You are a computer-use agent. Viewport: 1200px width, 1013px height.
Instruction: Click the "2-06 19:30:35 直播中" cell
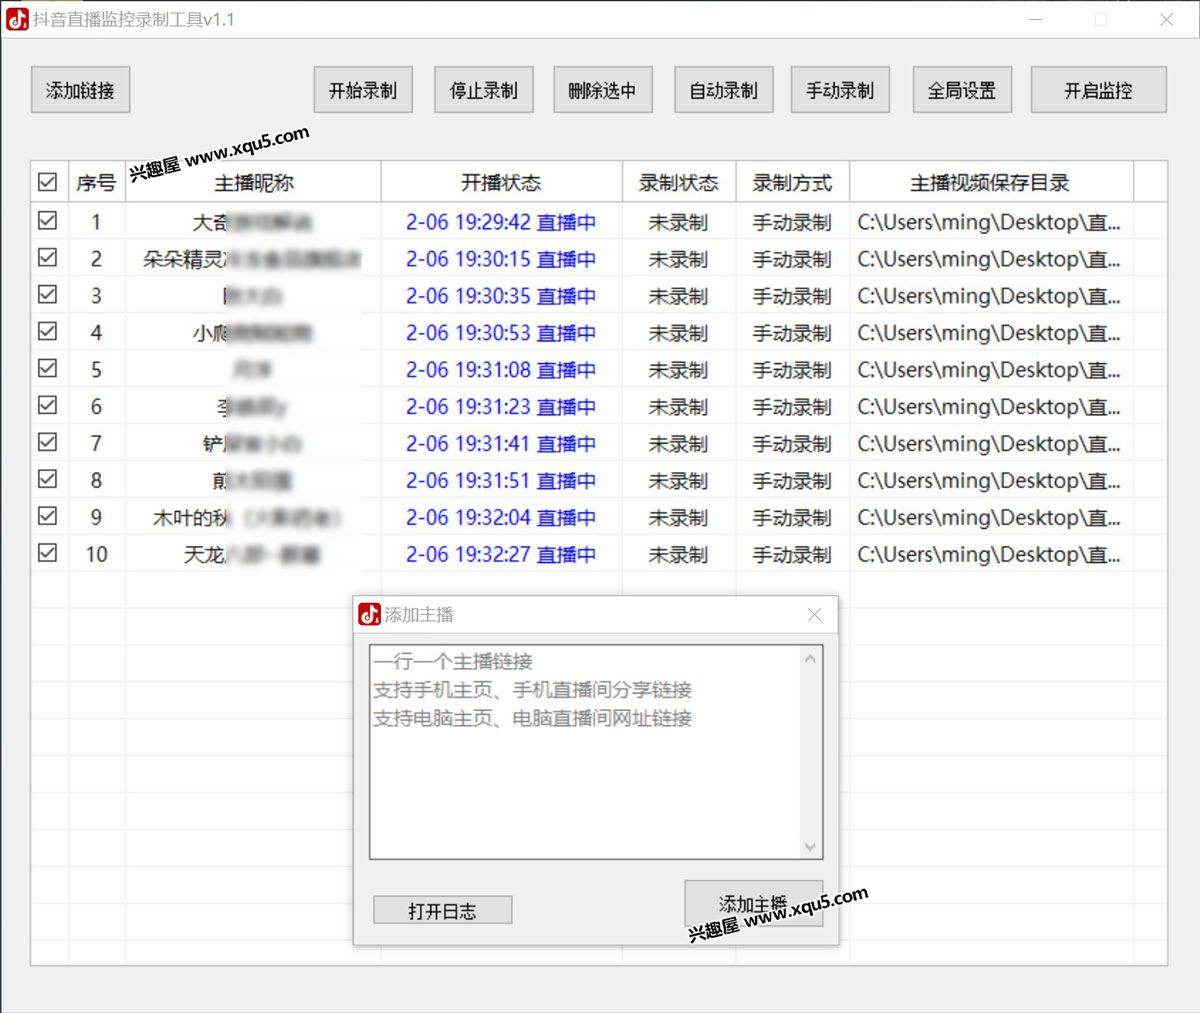point(501,296)
